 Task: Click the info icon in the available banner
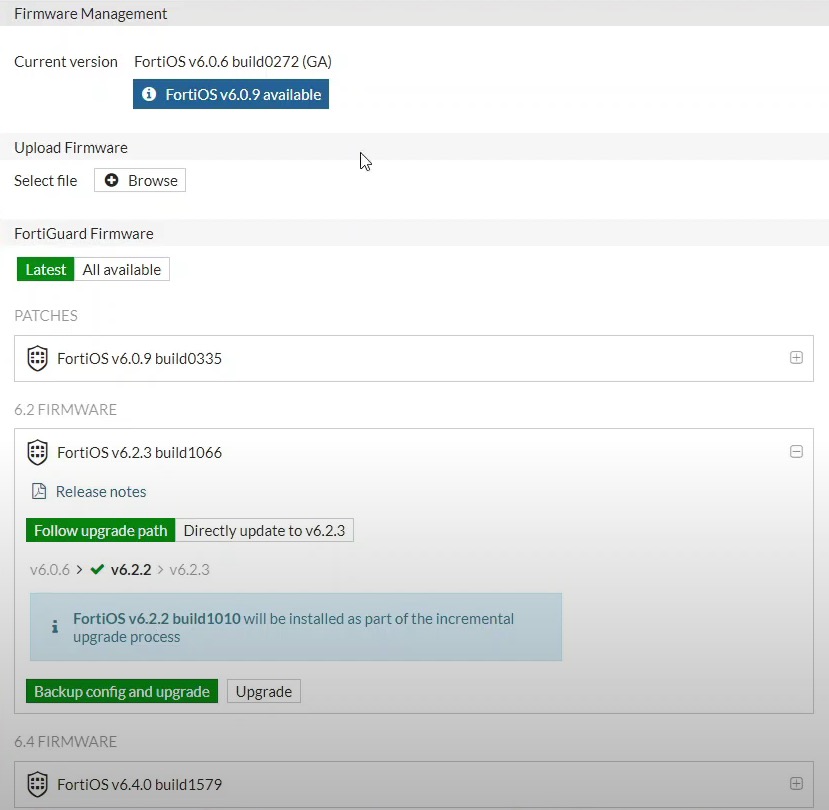[149, 94]
